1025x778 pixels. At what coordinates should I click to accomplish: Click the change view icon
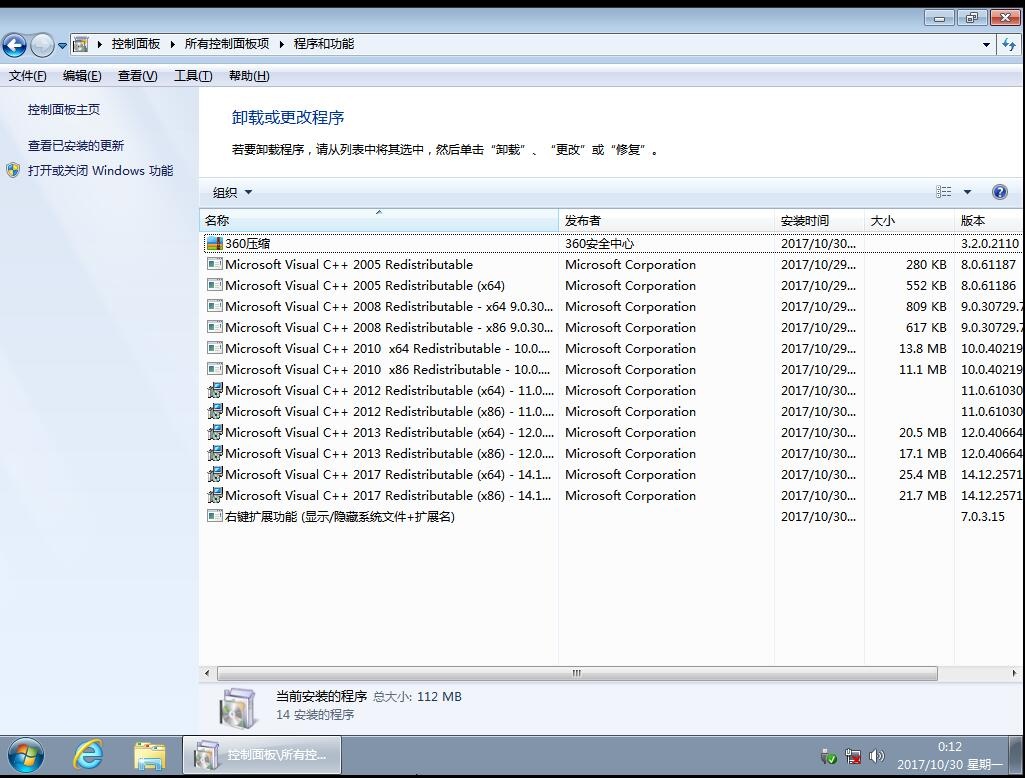coord(943,192)
